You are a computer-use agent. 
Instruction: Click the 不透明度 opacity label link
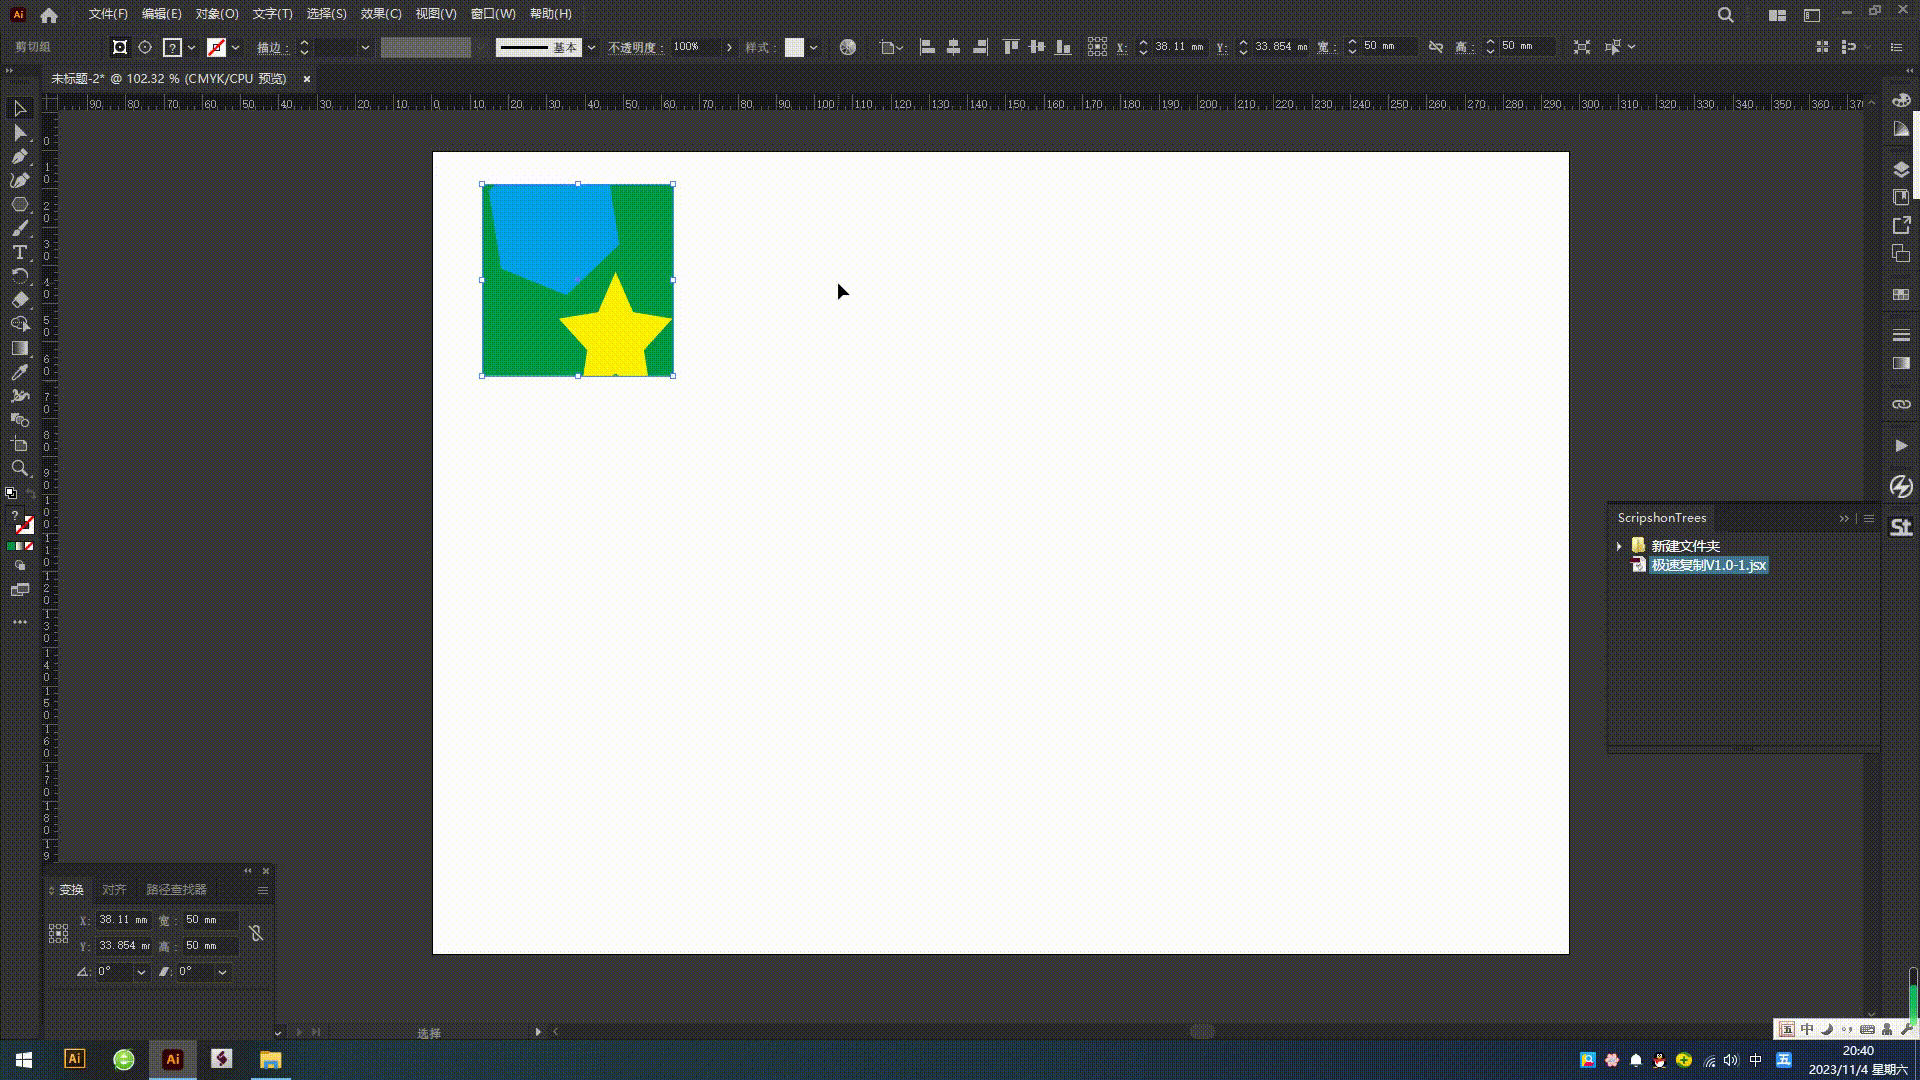coord(636,47)
